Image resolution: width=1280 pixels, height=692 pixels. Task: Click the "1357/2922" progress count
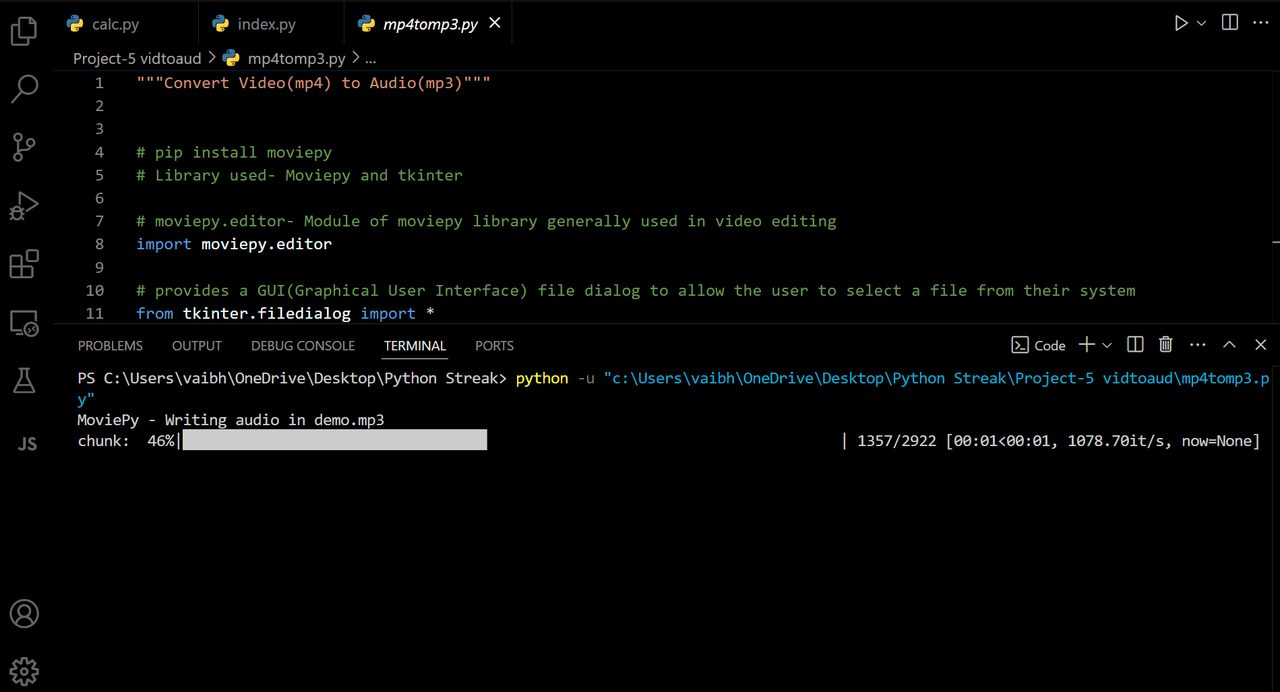click(897, 441)
